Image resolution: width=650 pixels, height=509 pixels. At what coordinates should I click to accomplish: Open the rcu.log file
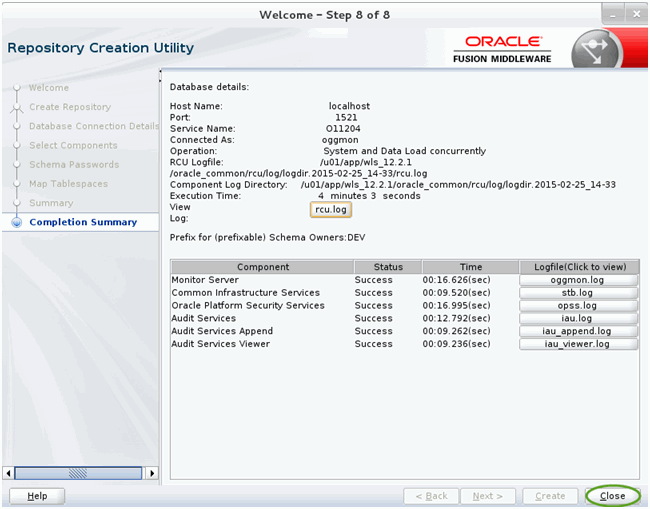(330, 210)
